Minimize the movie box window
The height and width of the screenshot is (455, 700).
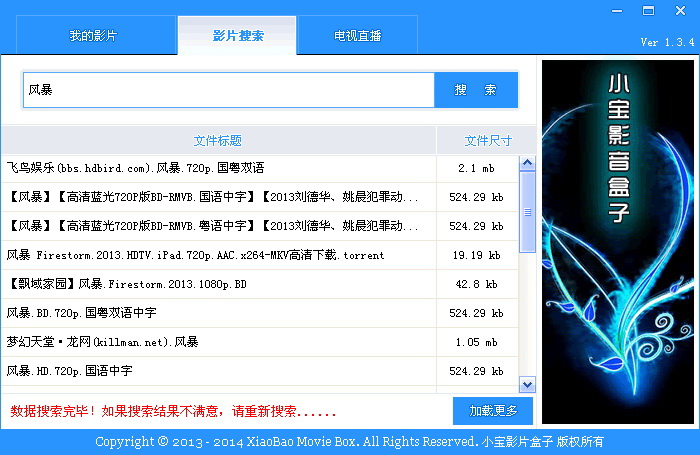click(617, 11)
